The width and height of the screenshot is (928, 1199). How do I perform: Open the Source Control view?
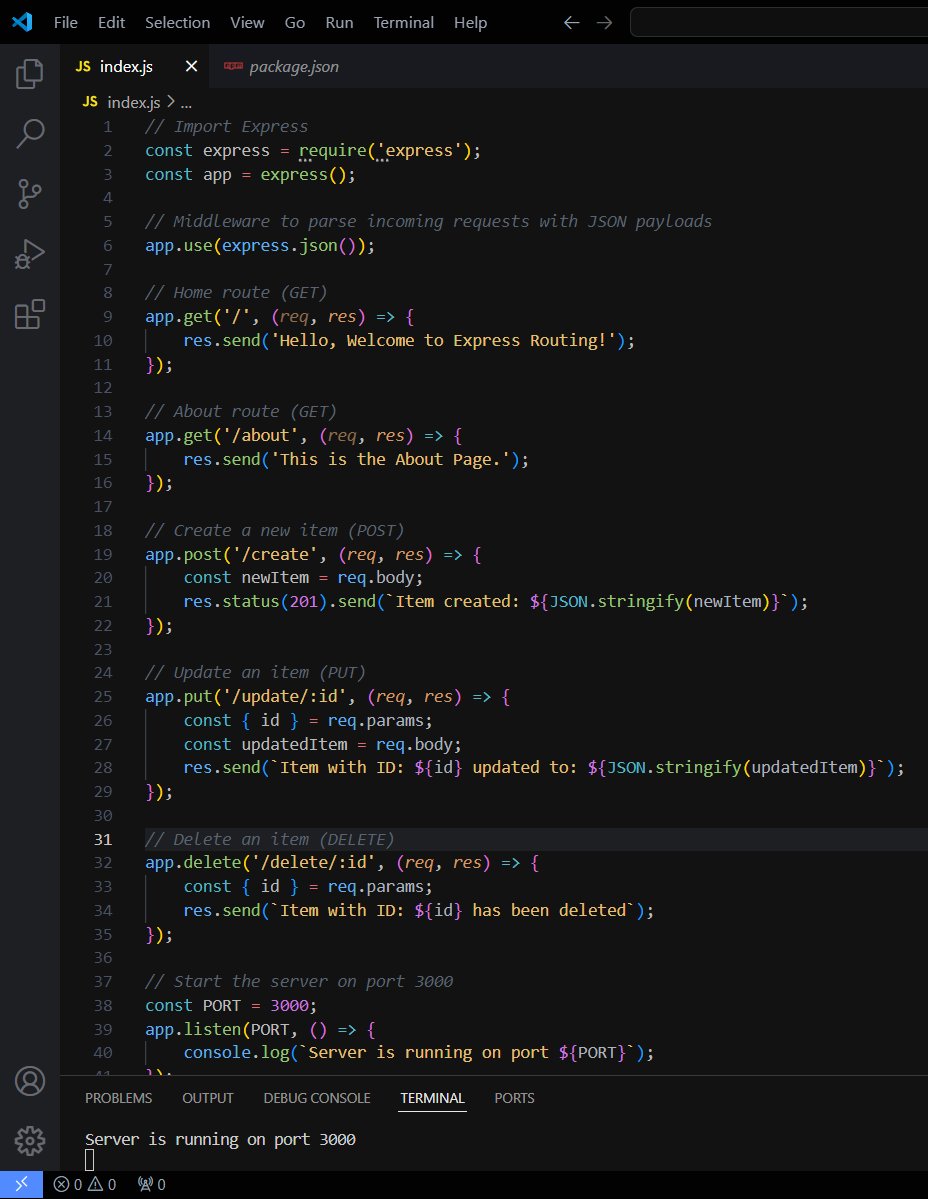[30, 193]
